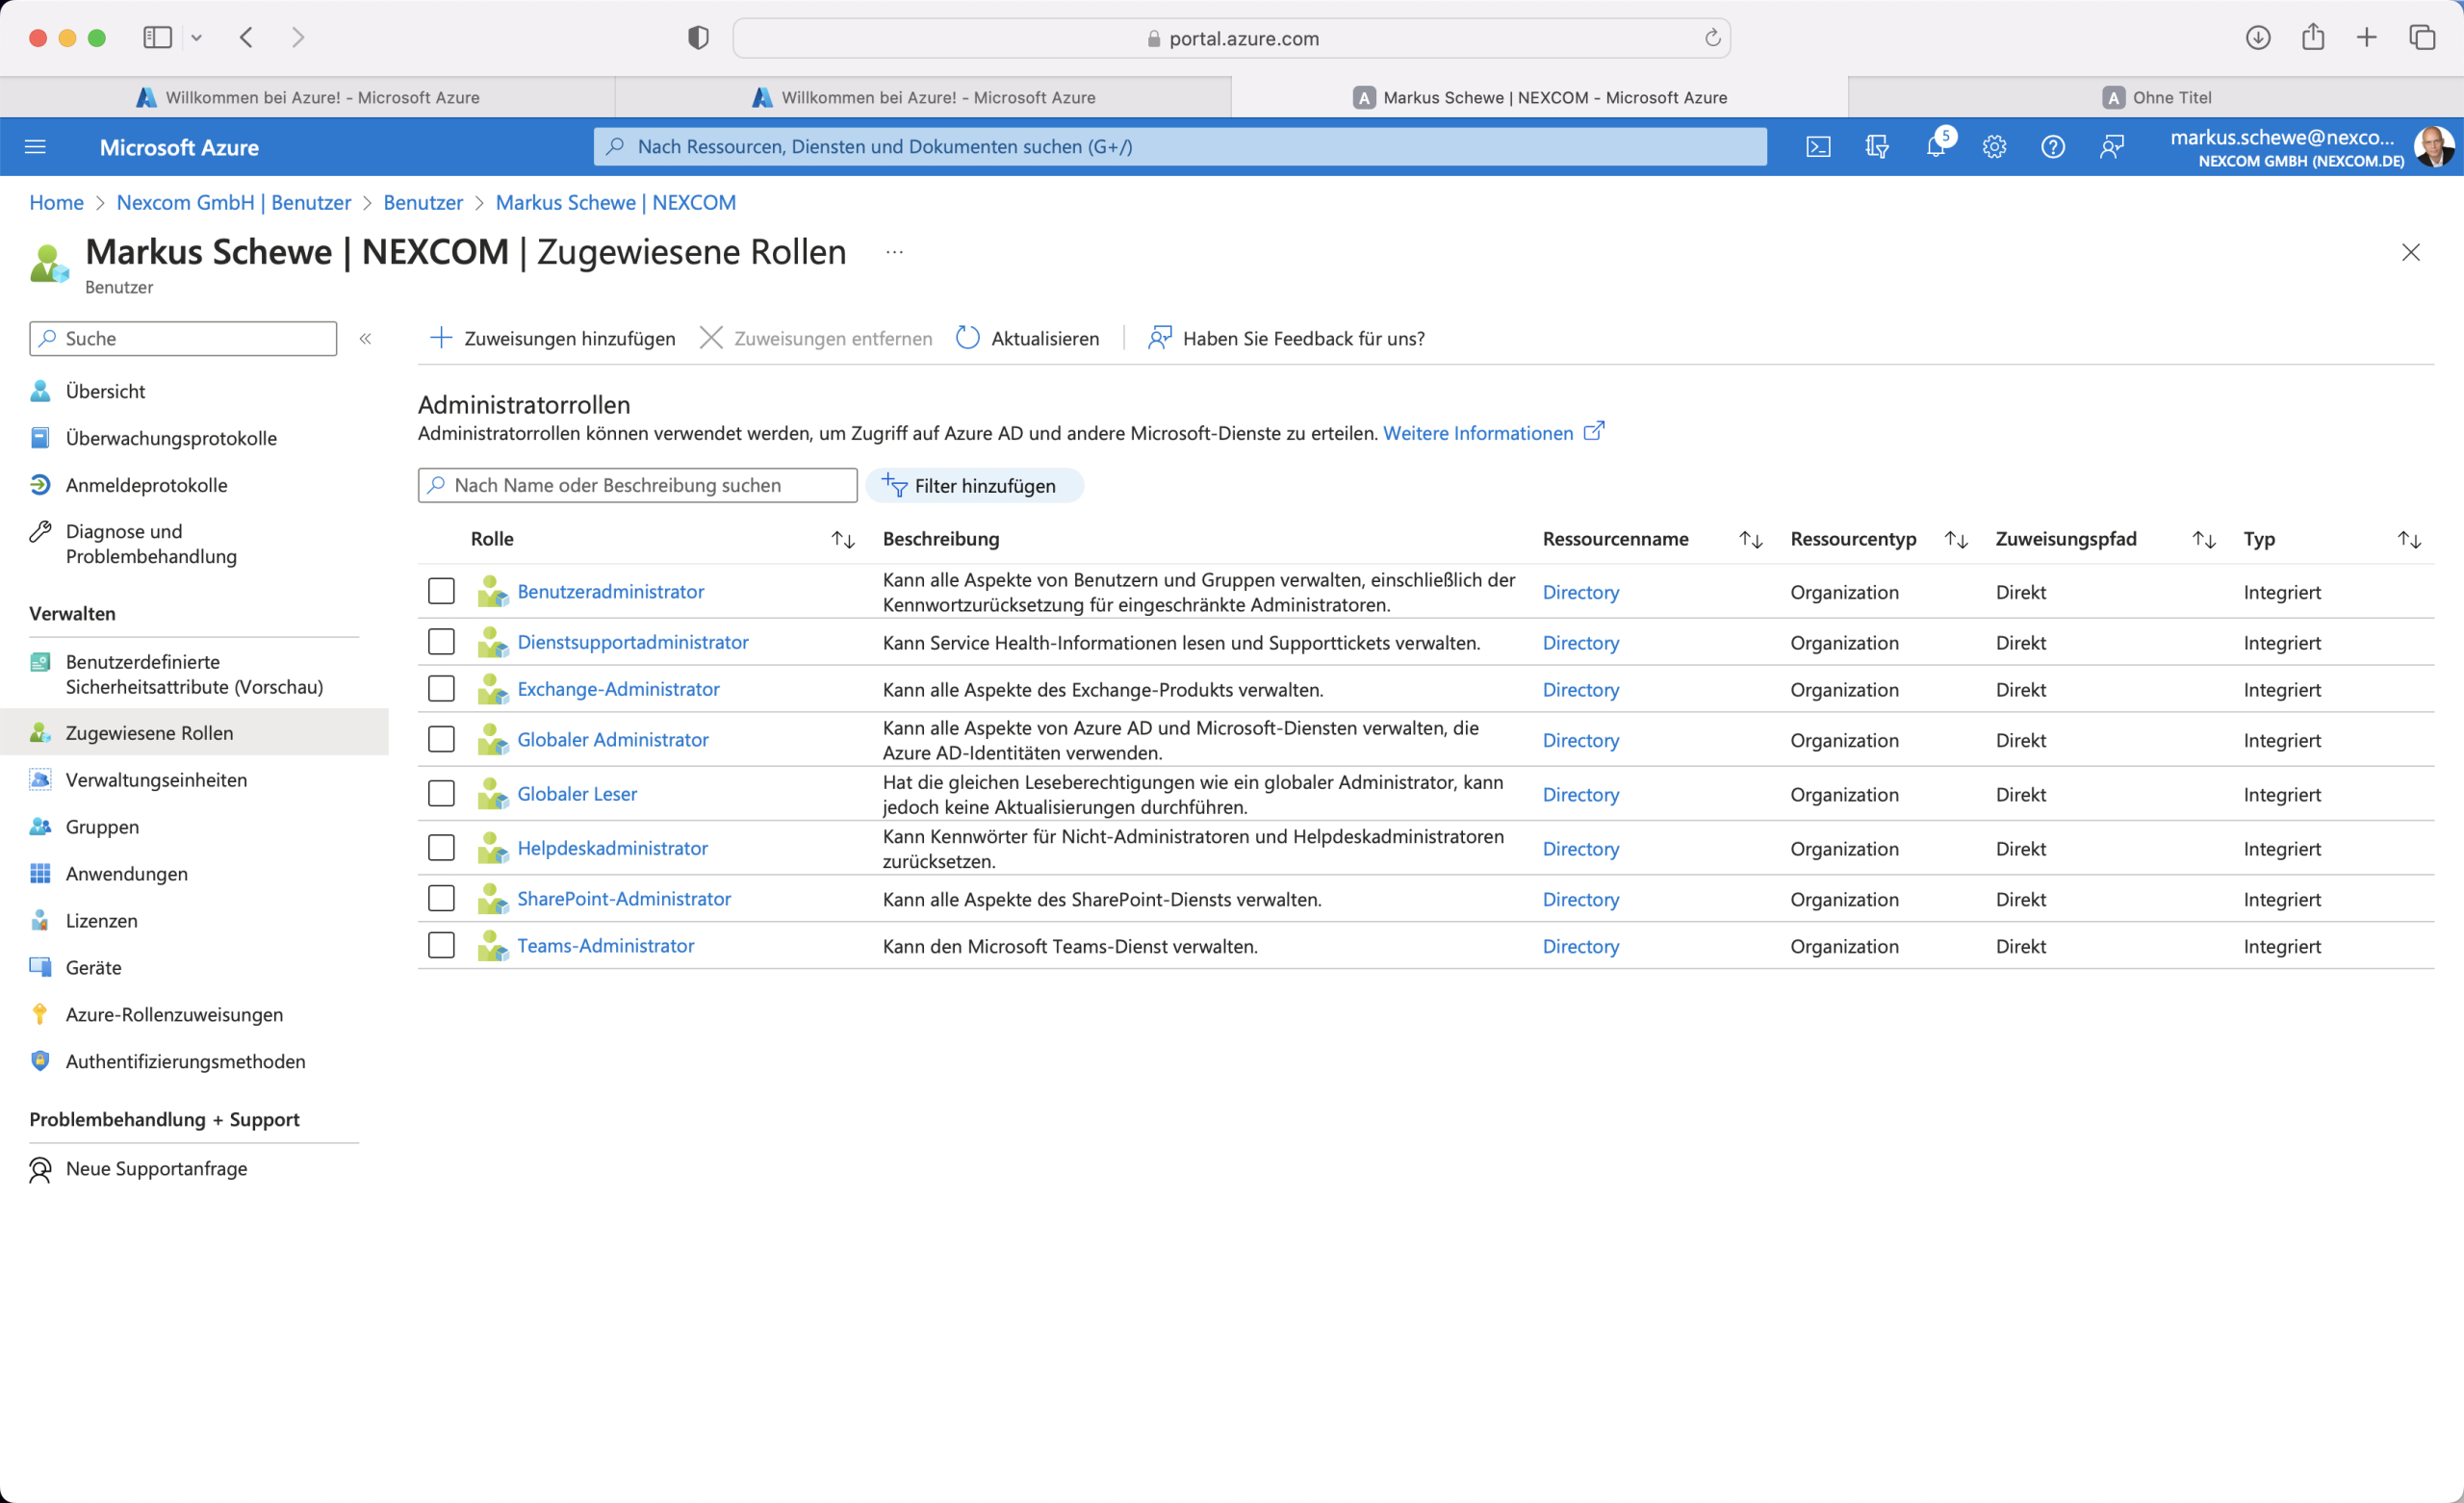Close the Zugewiesene Rollen blade
Viewport: 2464px width, 1503px height.
coord(2411,253)
